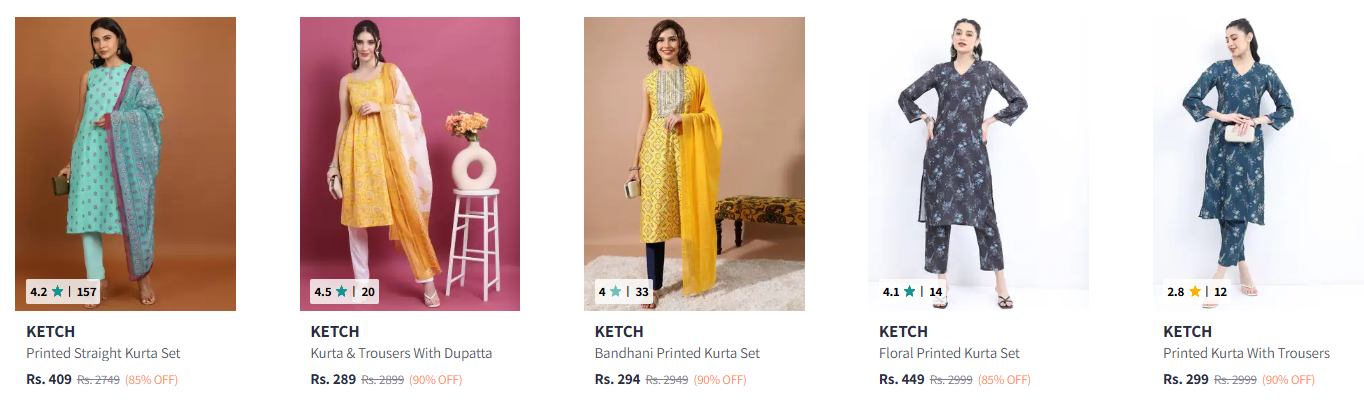Open the Bandhani Printed Kurta Set link
Image resolution: width=1364 pixels, height=410 pixels.
point(677,353)
